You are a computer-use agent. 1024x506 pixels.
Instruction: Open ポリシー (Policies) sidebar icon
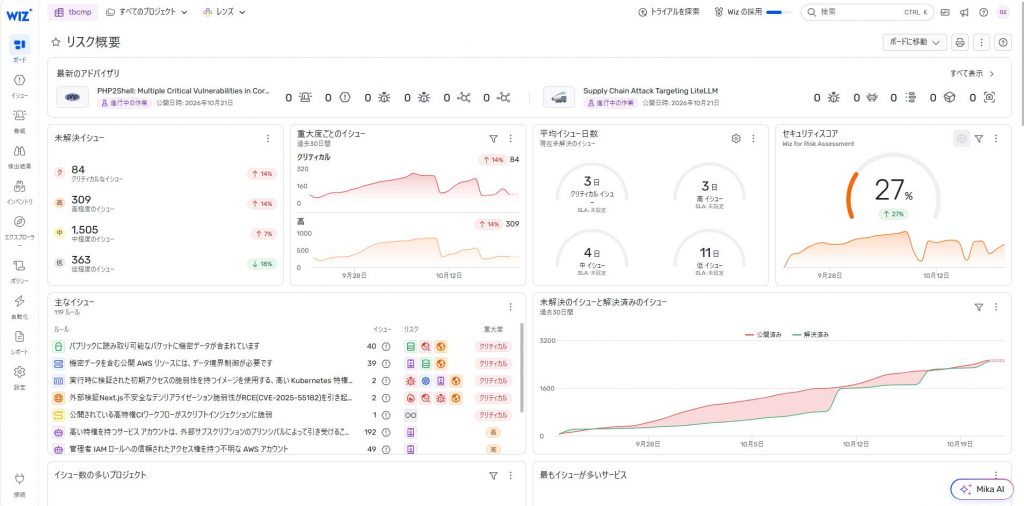tap(20, 266)
